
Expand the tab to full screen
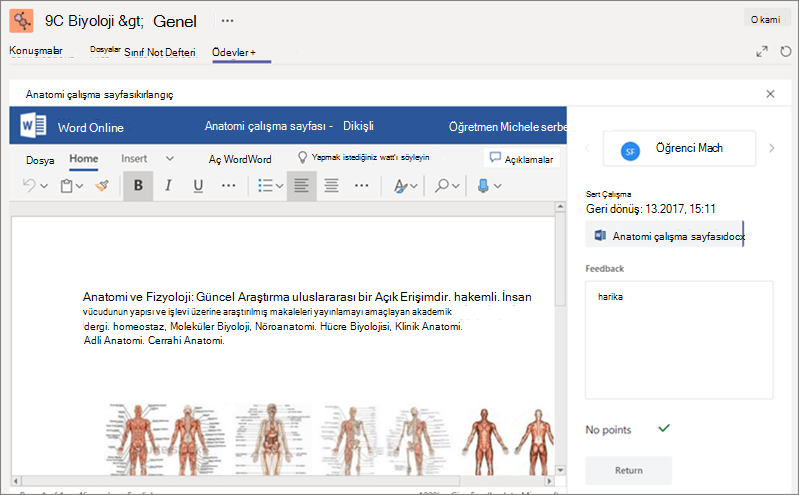762,51
